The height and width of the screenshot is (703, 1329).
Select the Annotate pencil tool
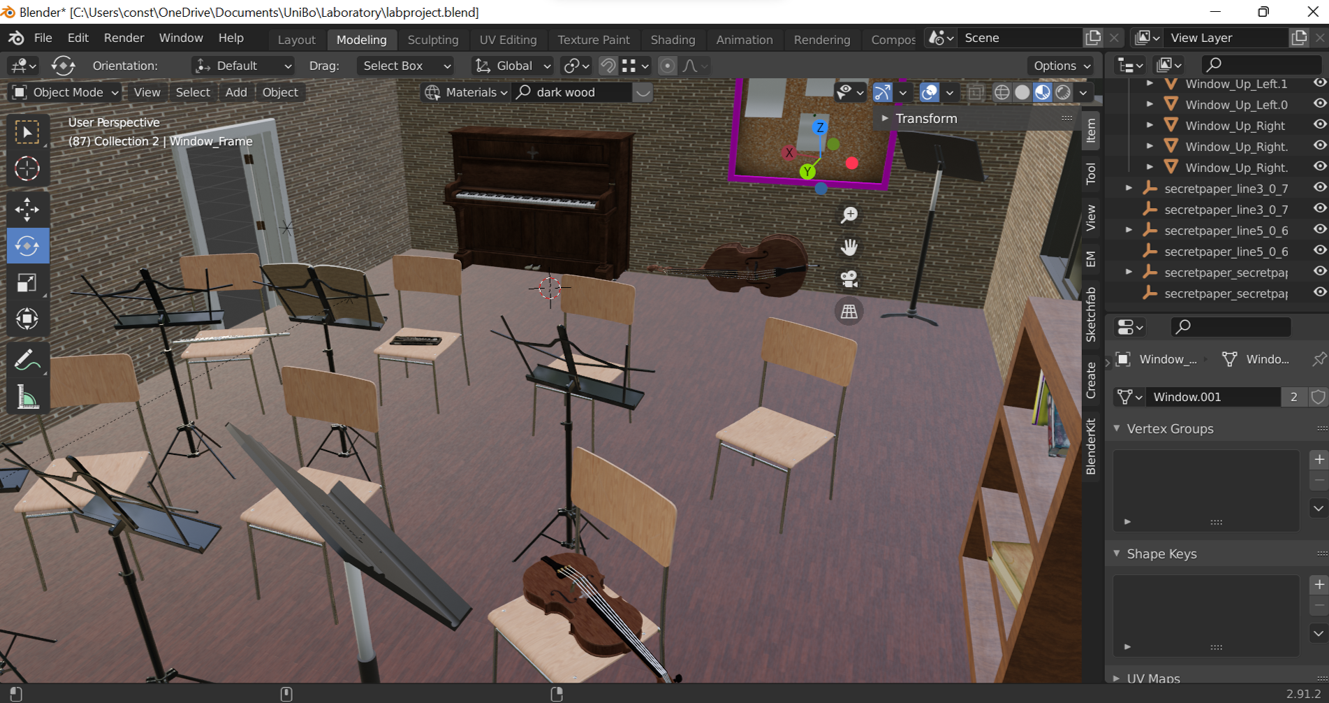coord(27,360)
